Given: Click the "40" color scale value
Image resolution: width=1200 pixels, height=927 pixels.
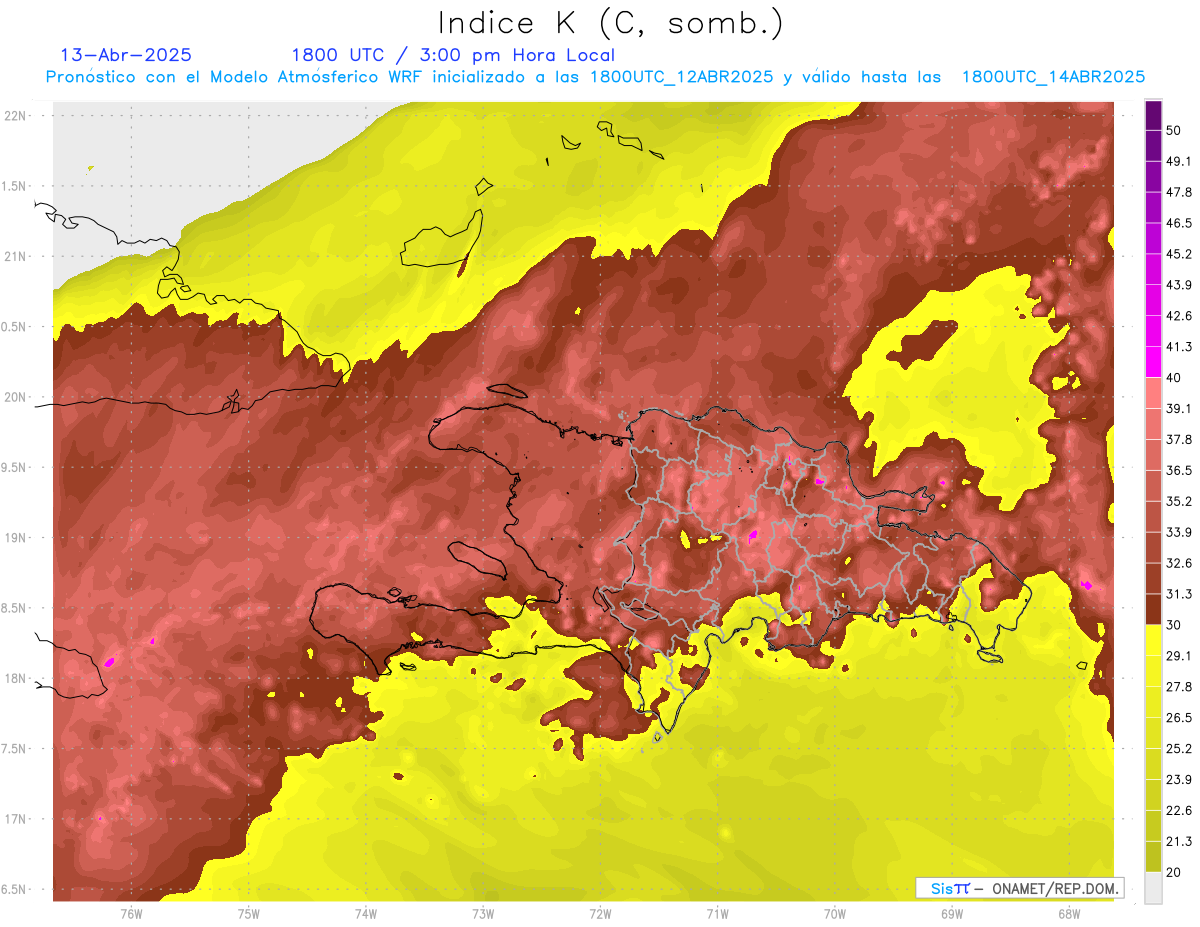Looking at the screenshot, I should point(1175,378).
